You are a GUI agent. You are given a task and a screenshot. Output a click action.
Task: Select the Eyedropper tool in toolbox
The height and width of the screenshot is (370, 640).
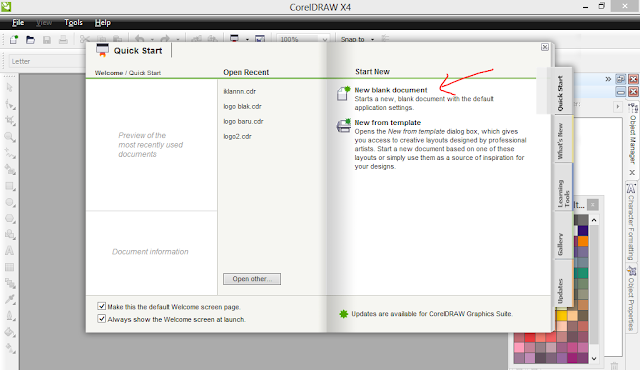tap(10, 300)
